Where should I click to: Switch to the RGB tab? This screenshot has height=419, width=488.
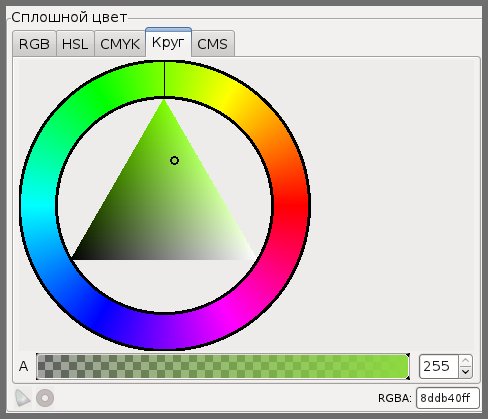(34, 44)
